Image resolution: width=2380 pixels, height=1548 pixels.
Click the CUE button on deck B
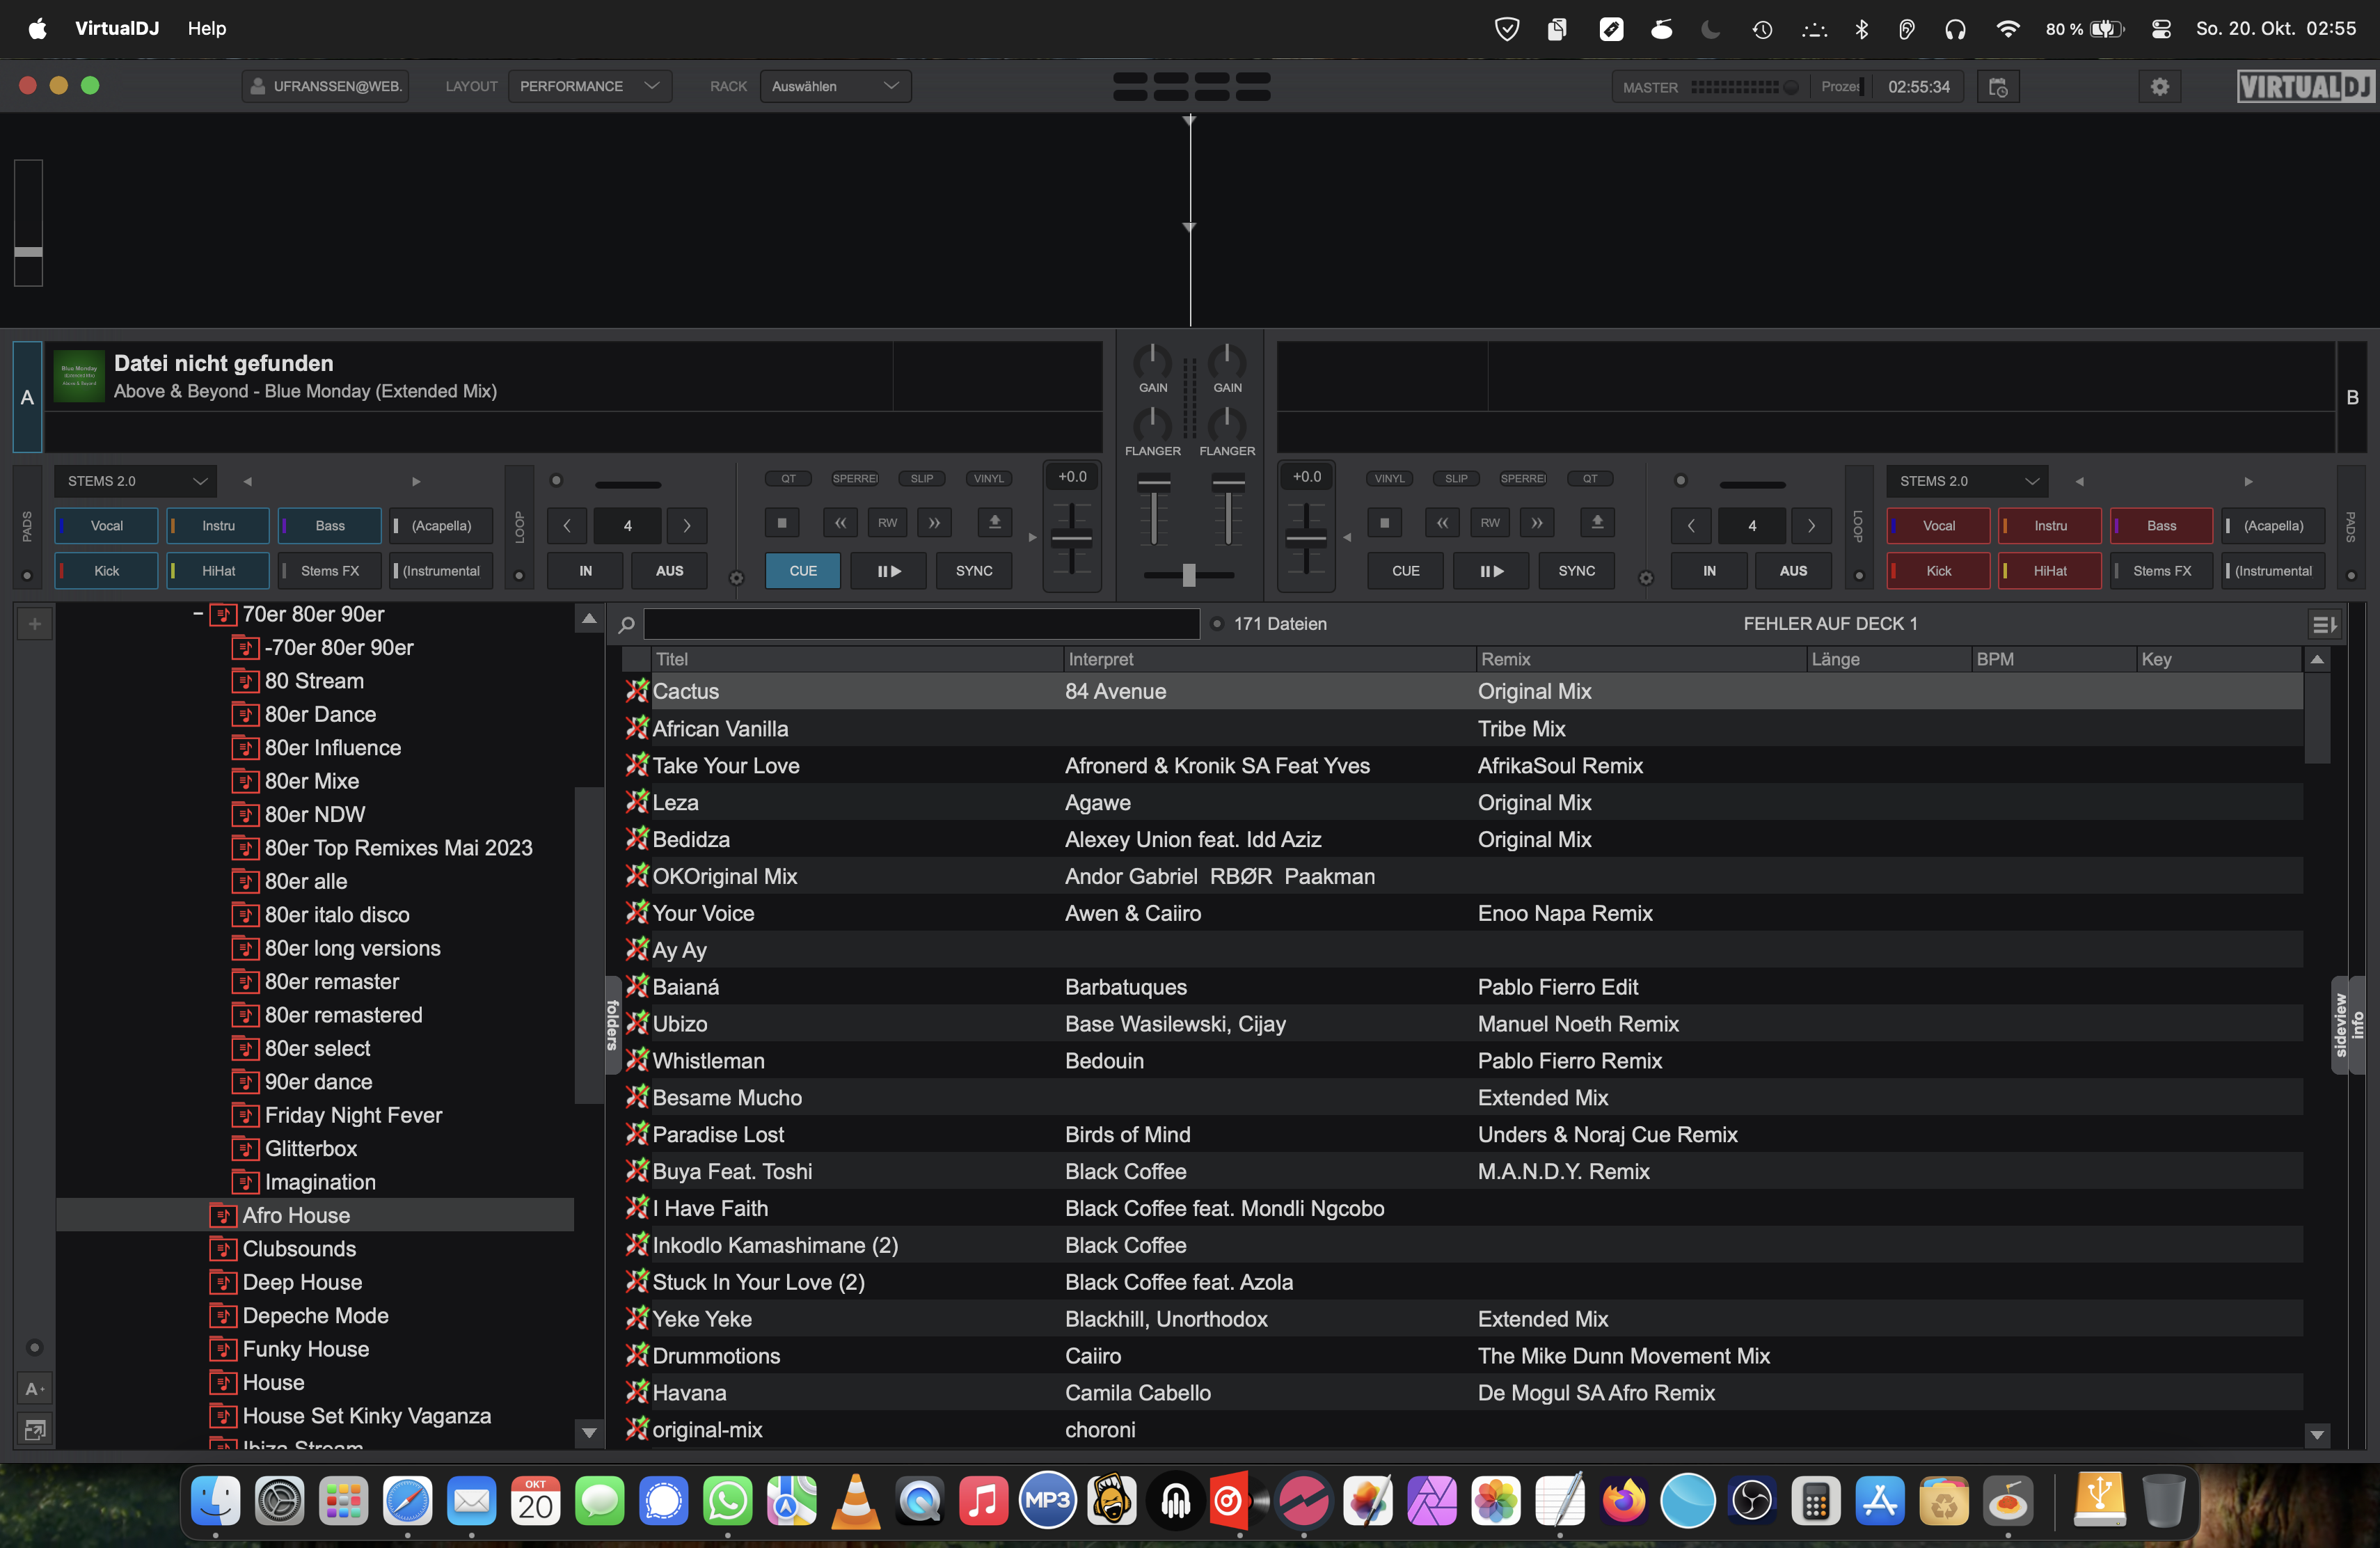(1405, 571)
